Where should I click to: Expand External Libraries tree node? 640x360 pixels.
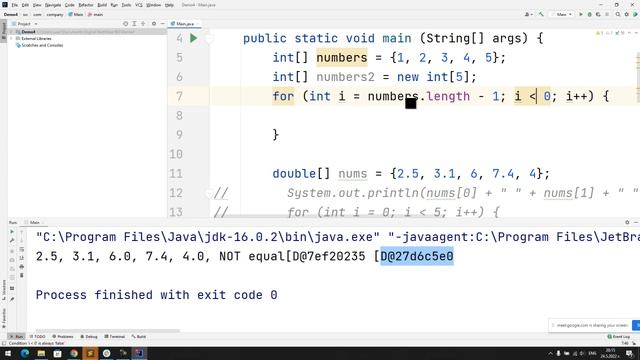click(12, 38)
